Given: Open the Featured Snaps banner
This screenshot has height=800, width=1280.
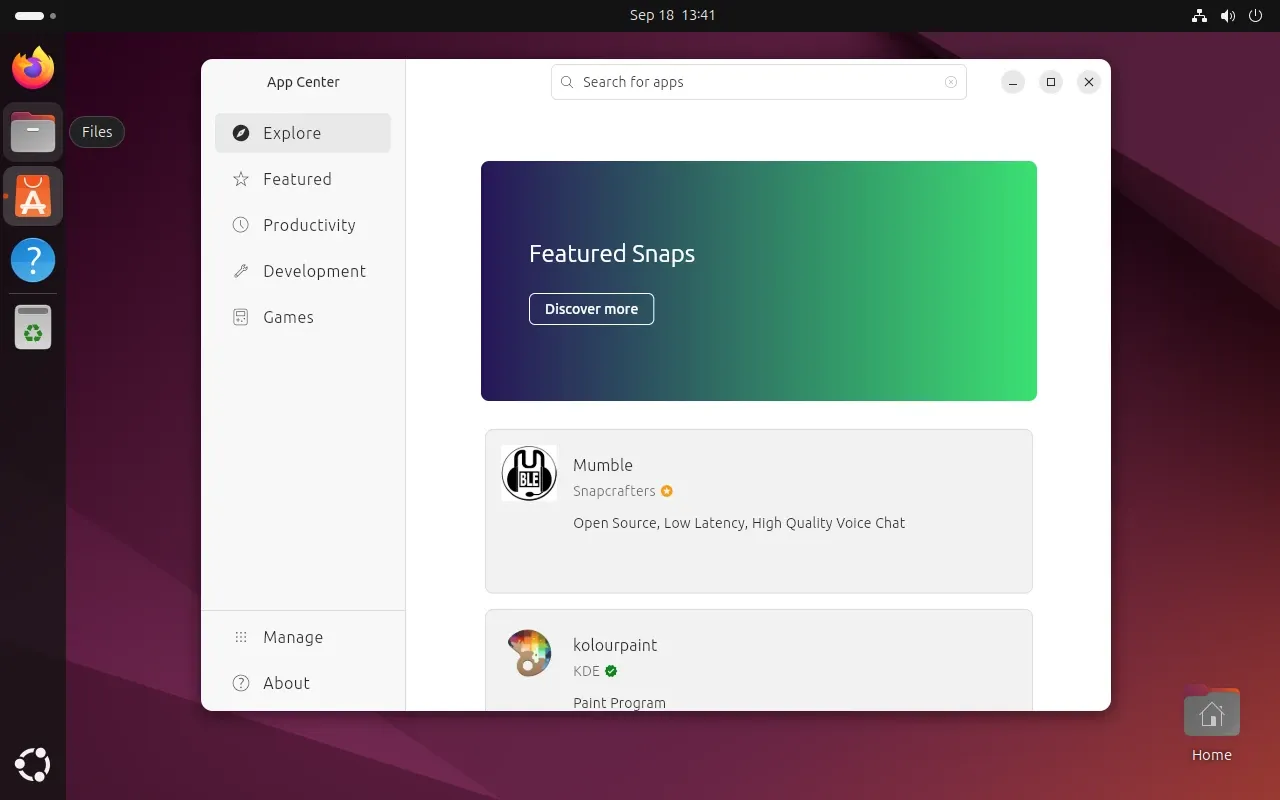Looking at the screenshot, I should 759,281.
